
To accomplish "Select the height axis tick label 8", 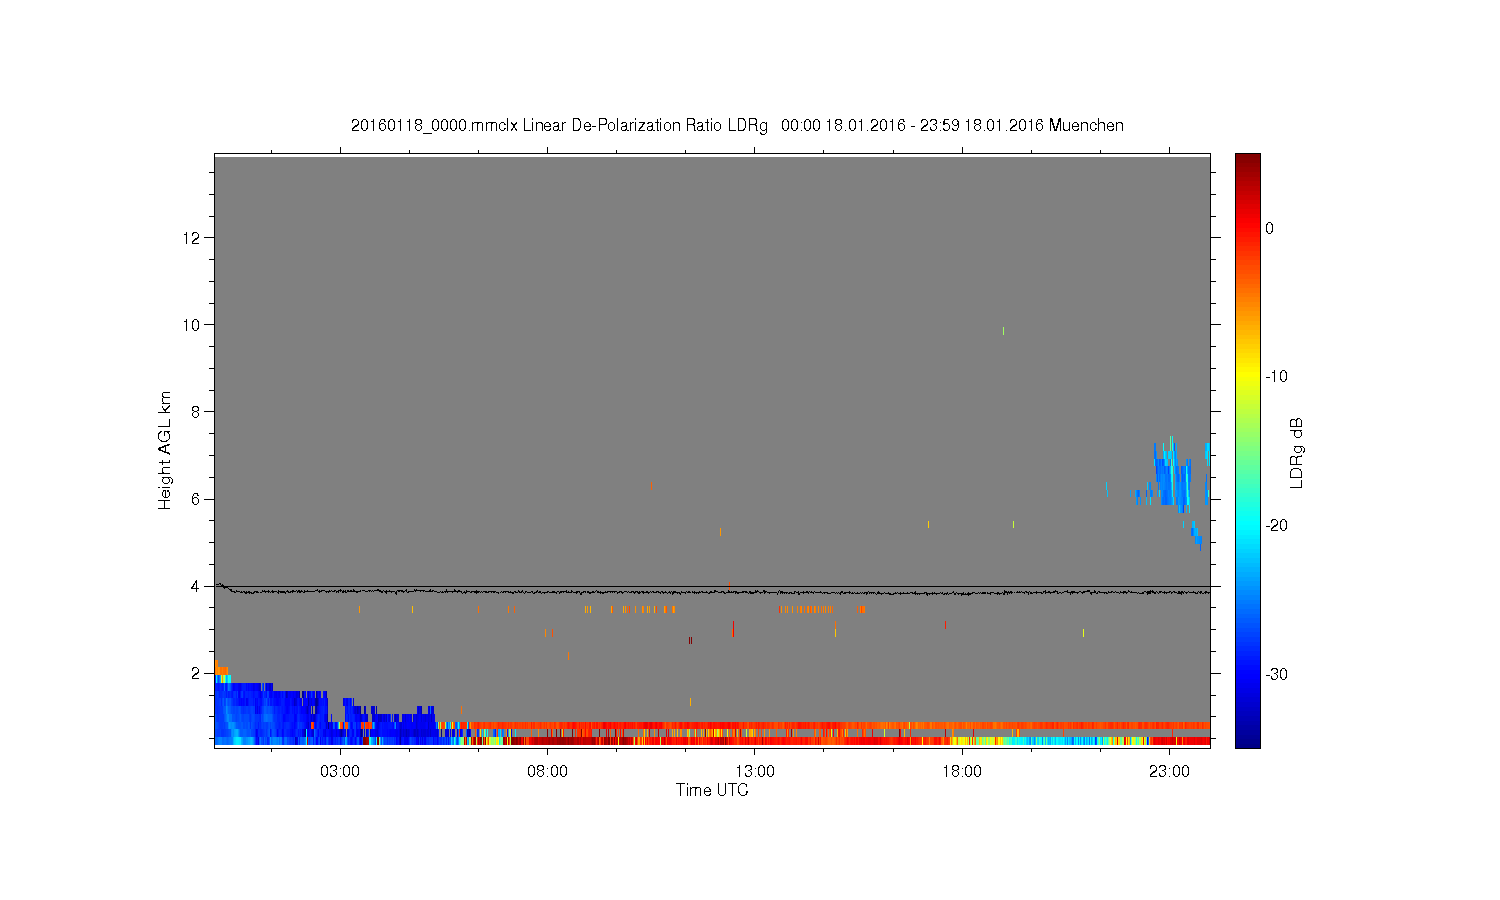I will [x=197, y=412].
